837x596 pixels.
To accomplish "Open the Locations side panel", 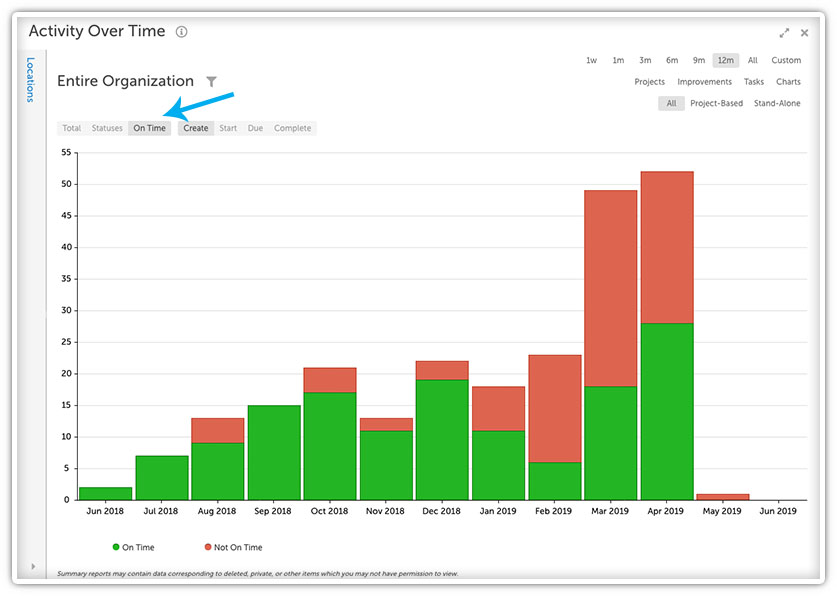I will [x=30, y=80].
